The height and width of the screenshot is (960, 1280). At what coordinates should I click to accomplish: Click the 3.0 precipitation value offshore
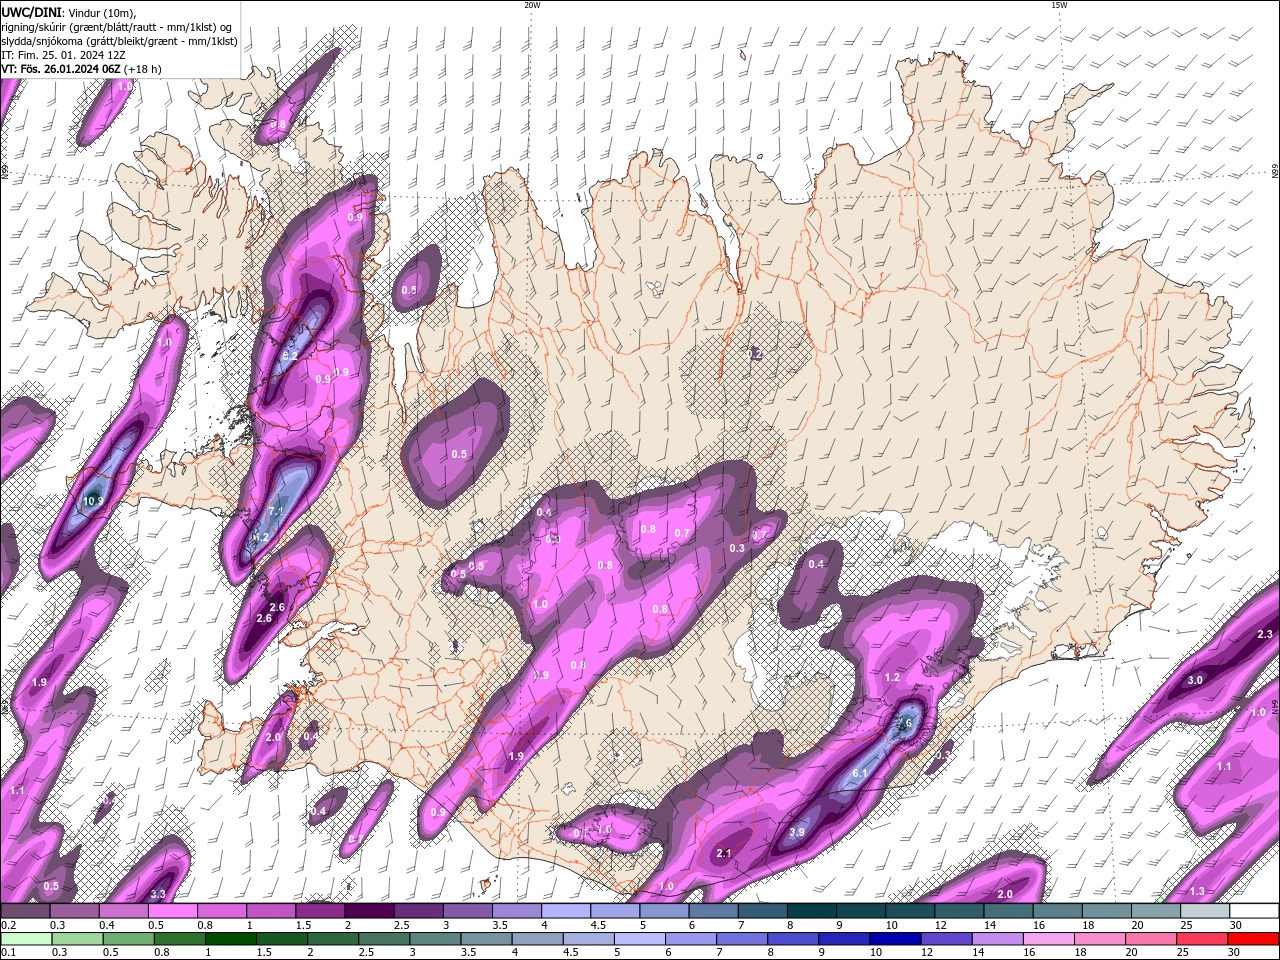(x=1195, y=680)
